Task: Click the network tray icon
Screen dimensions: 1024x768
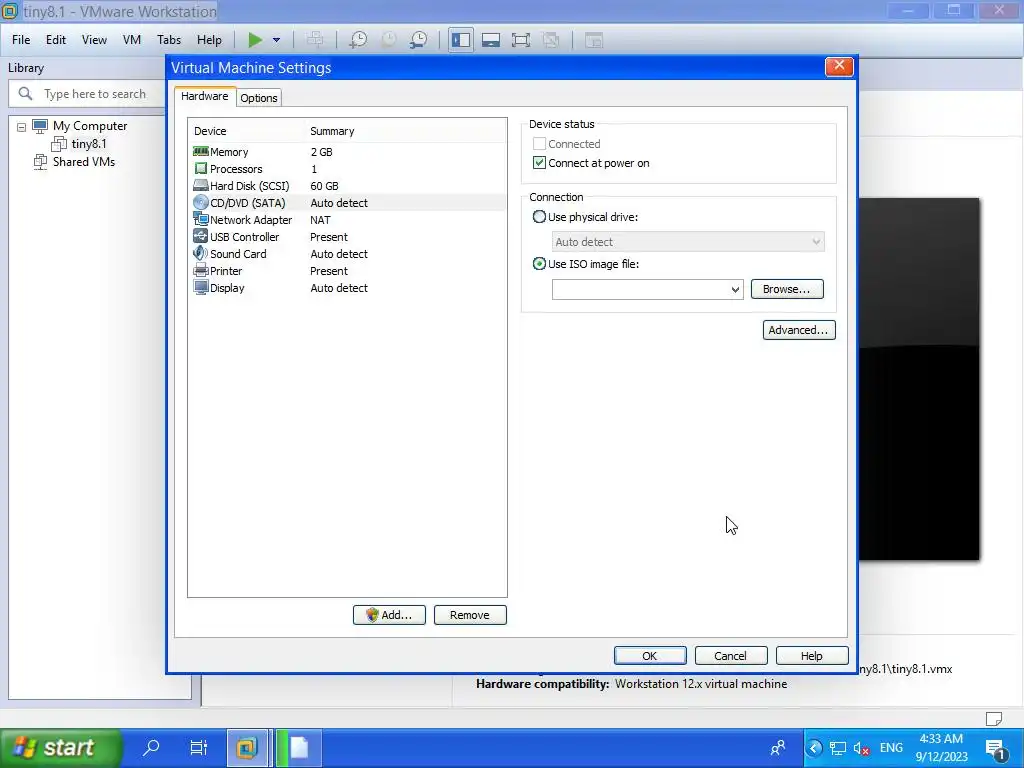Action: pos(837,748)
